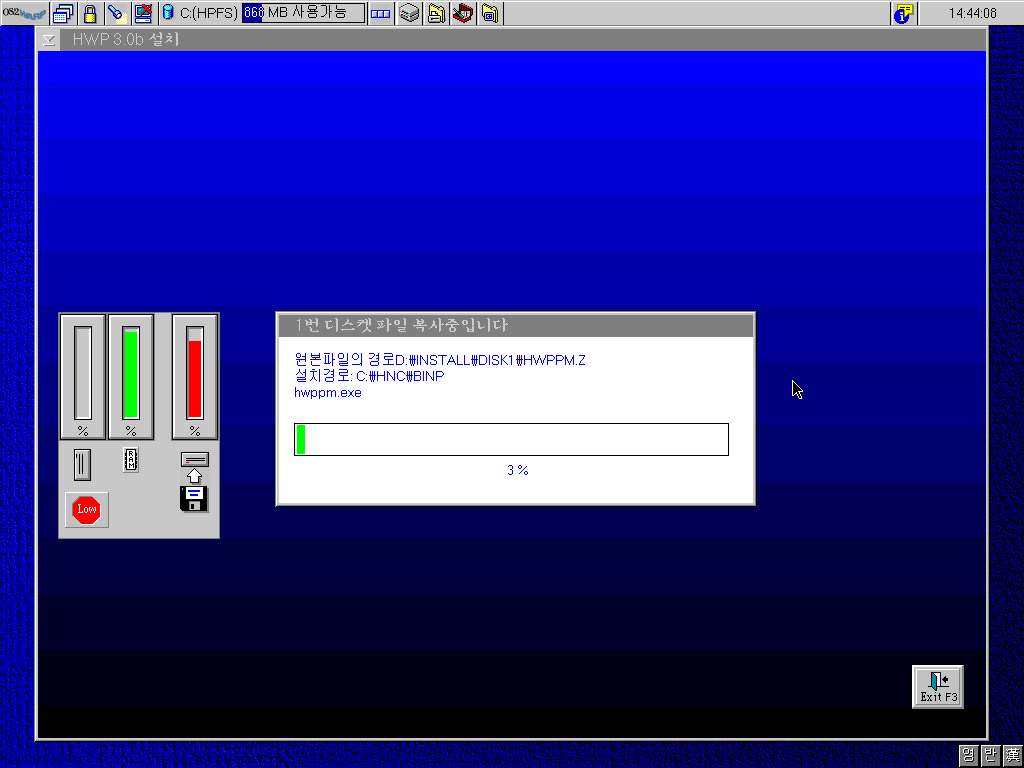Click the 3 % progress label
Viewport: 1024px width, 768px height.
tap(518, 470)
